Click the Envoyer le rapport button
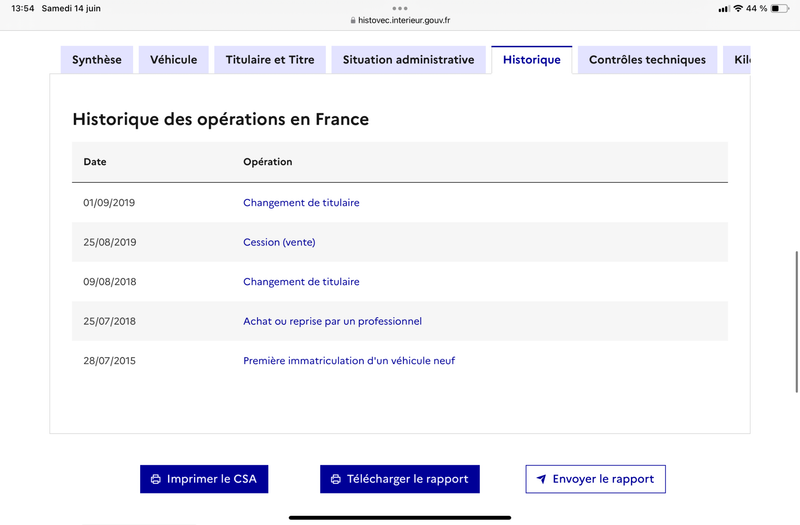The width and height of the screenshot is (800, 525). [x=595, y=479]
